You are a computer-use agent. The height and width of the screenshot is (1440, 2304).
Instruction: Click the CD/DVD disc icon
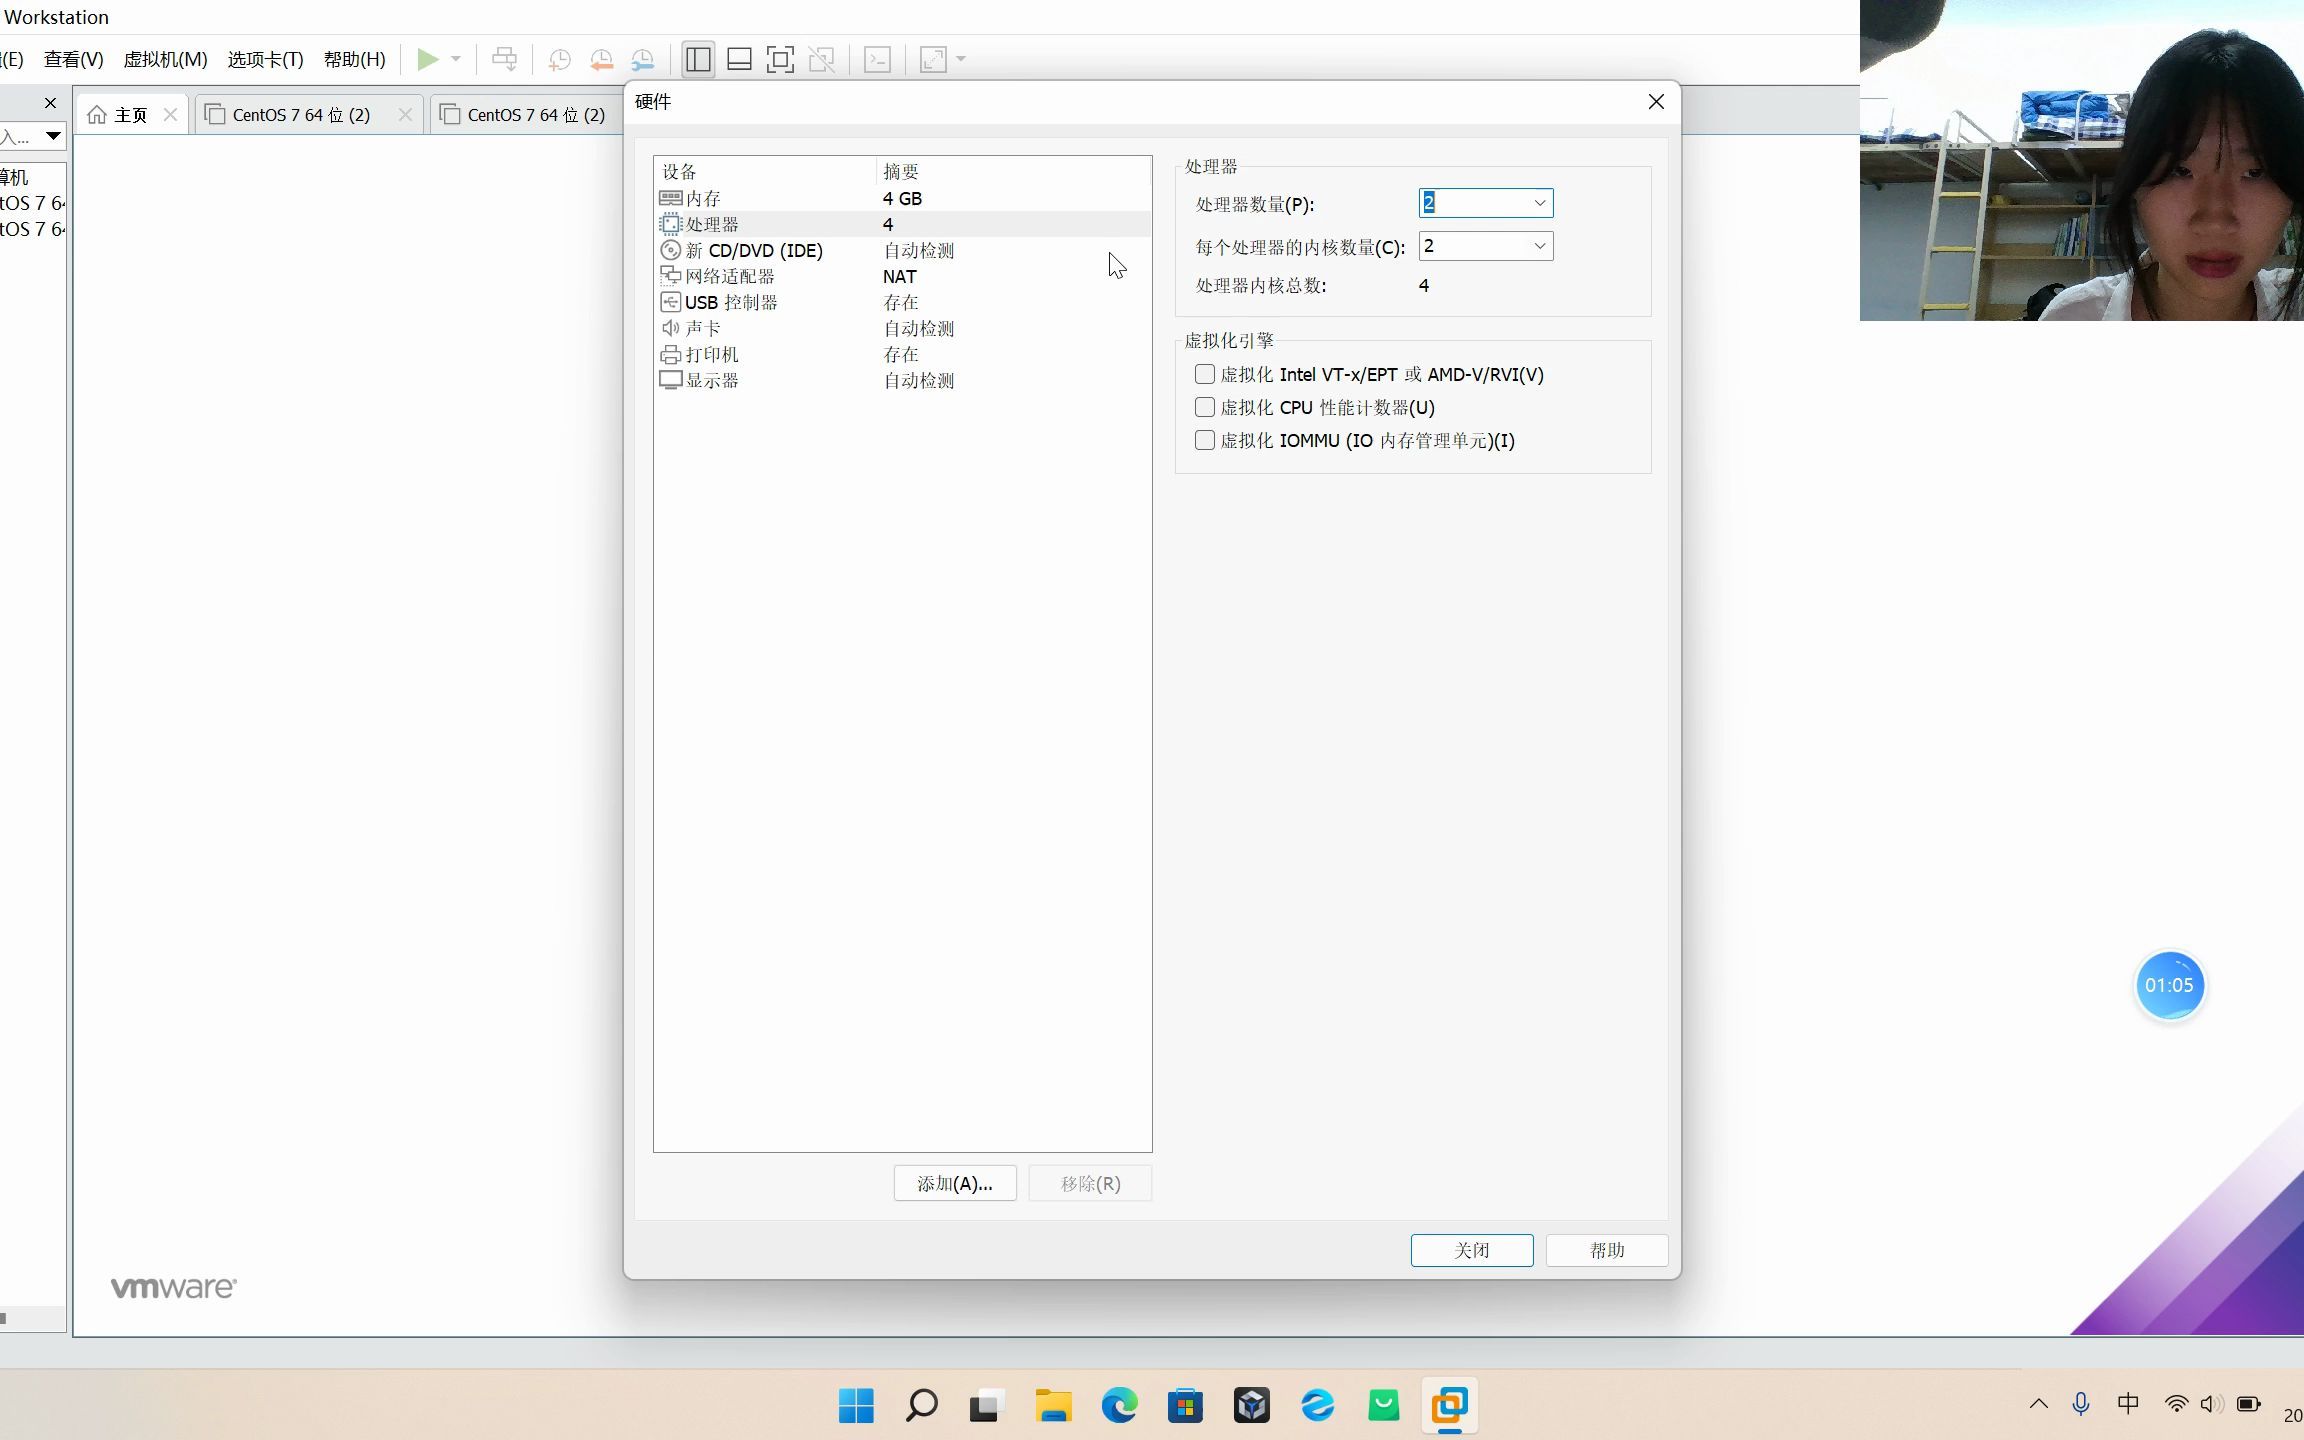671,250
